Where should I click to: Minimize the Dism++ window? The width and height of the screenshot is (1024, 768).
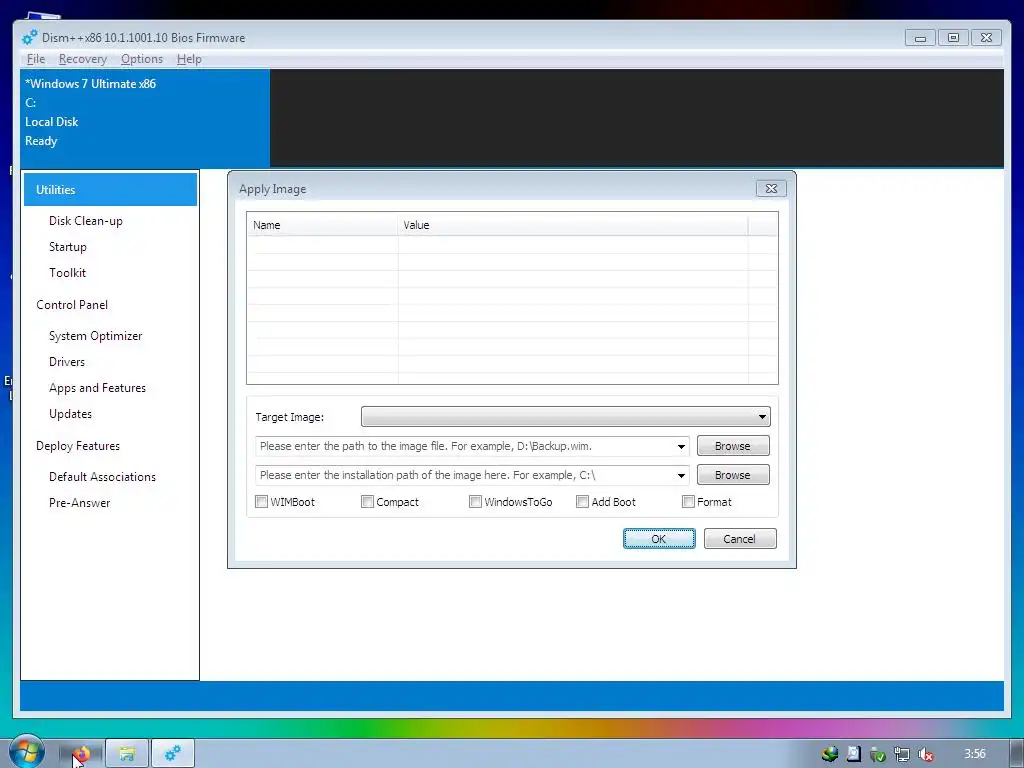920,38
